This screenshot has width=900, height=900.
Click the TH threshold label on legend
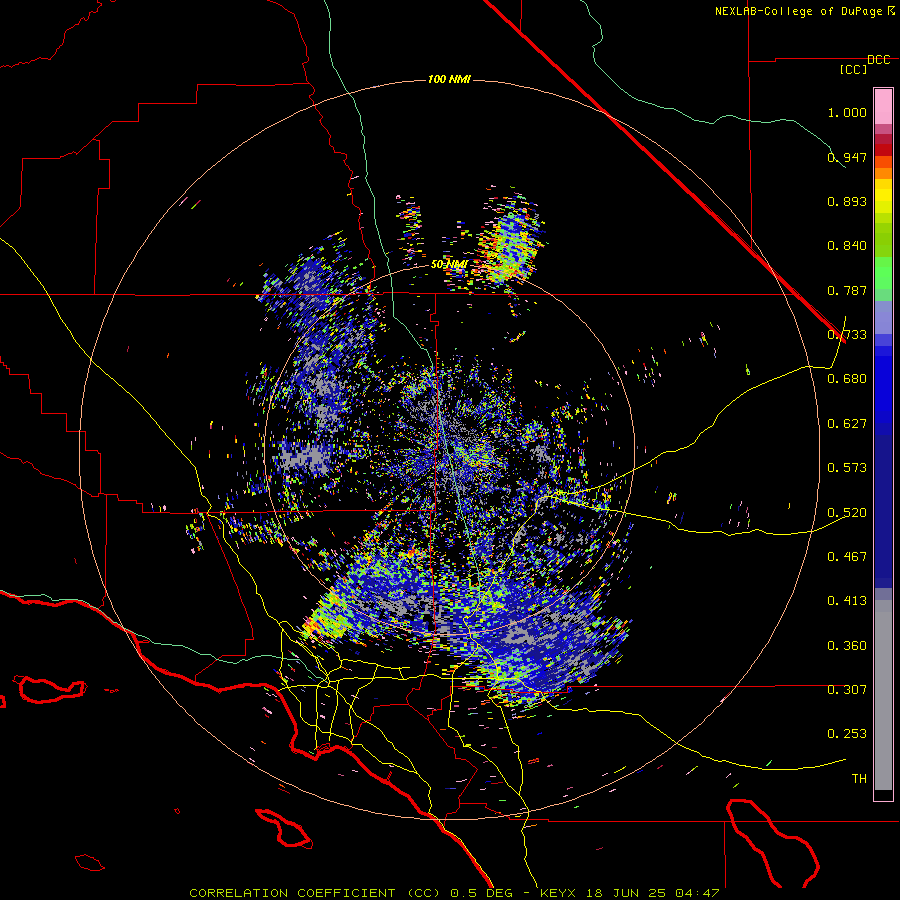859,779
